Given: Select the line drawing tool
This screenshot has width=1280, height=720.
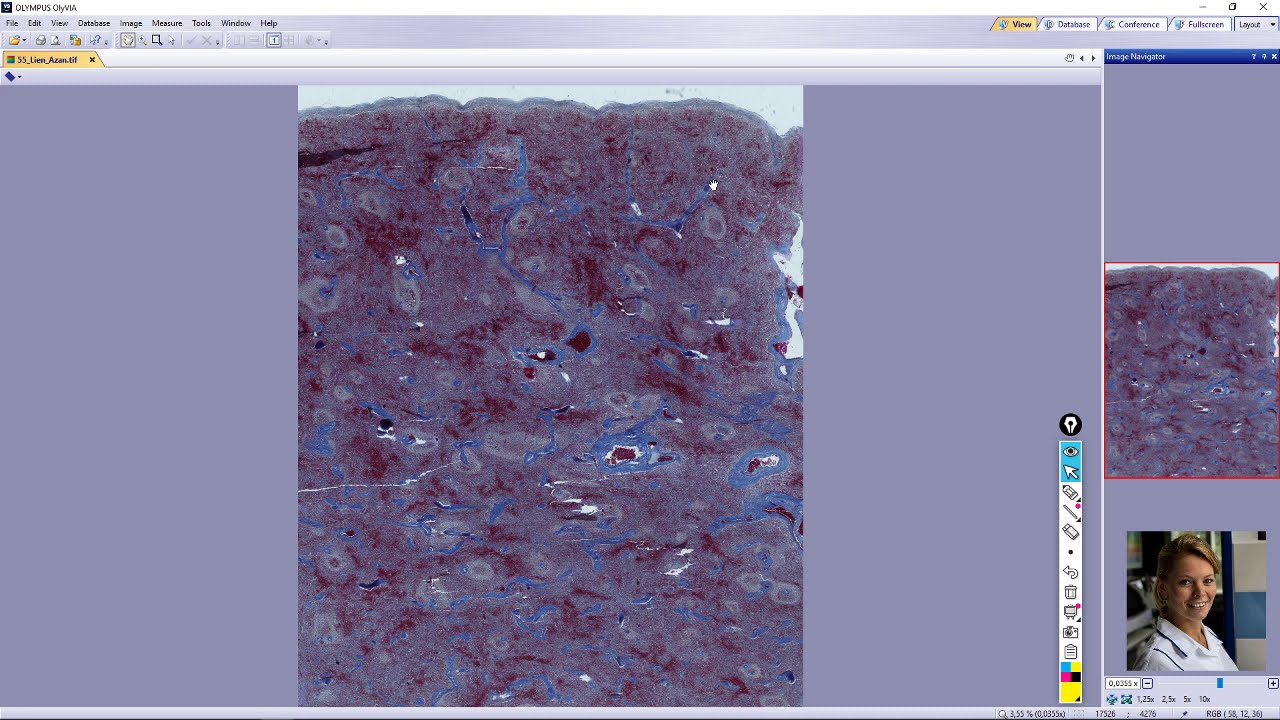Looking at the screenshot, I should pyautogui.click(x=1071, y=512).
